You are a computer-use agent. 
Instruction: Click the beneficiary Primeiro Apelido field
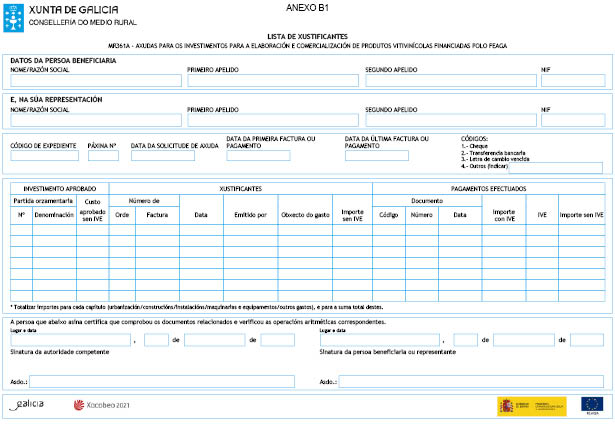(x=272, y=80)
